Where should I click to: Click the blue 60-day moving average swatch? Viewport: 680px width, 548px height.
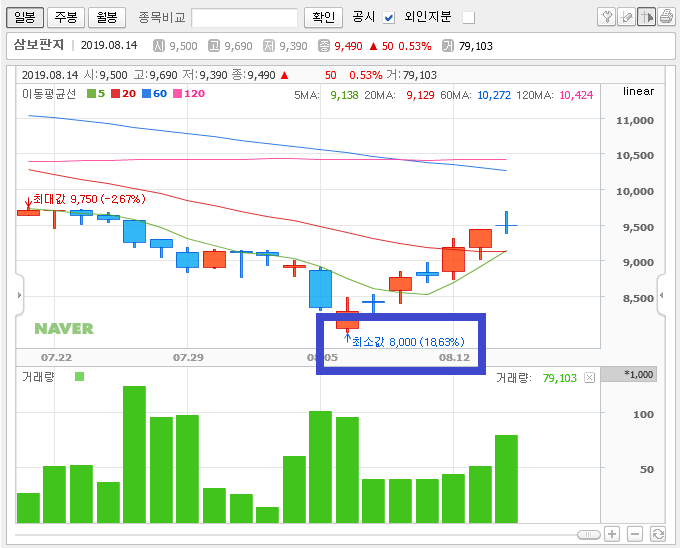pos(147,94)
